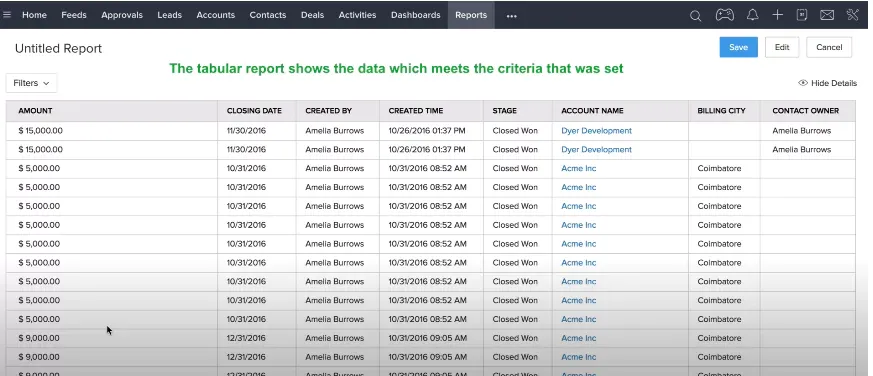Toggle Hide Details eye control
Screen dimensions: 873x376
[x=827, y=83]
